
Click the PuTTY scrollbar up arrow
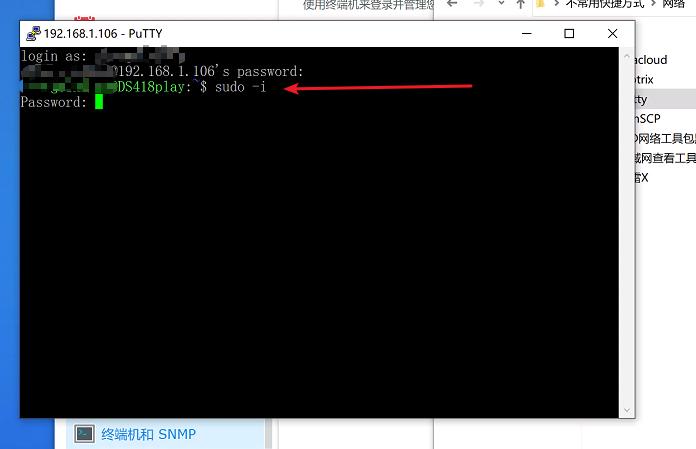627,56
